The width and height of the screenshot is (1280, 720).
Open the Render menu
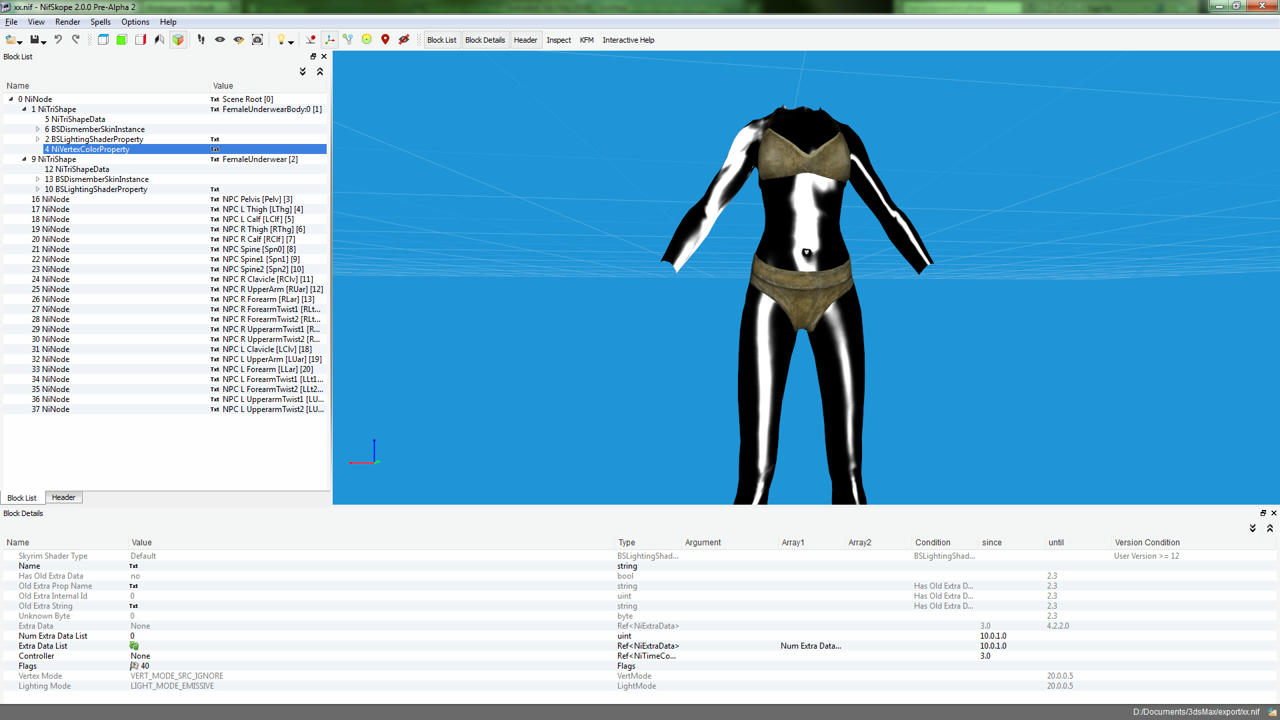pyautogui.click(x=67, y=22)
